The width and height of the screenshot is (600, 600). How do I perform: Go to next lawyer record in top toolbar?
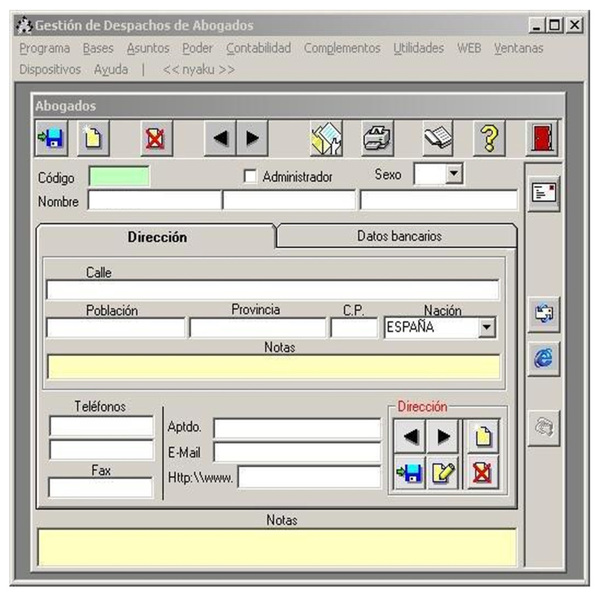point(252,138)
